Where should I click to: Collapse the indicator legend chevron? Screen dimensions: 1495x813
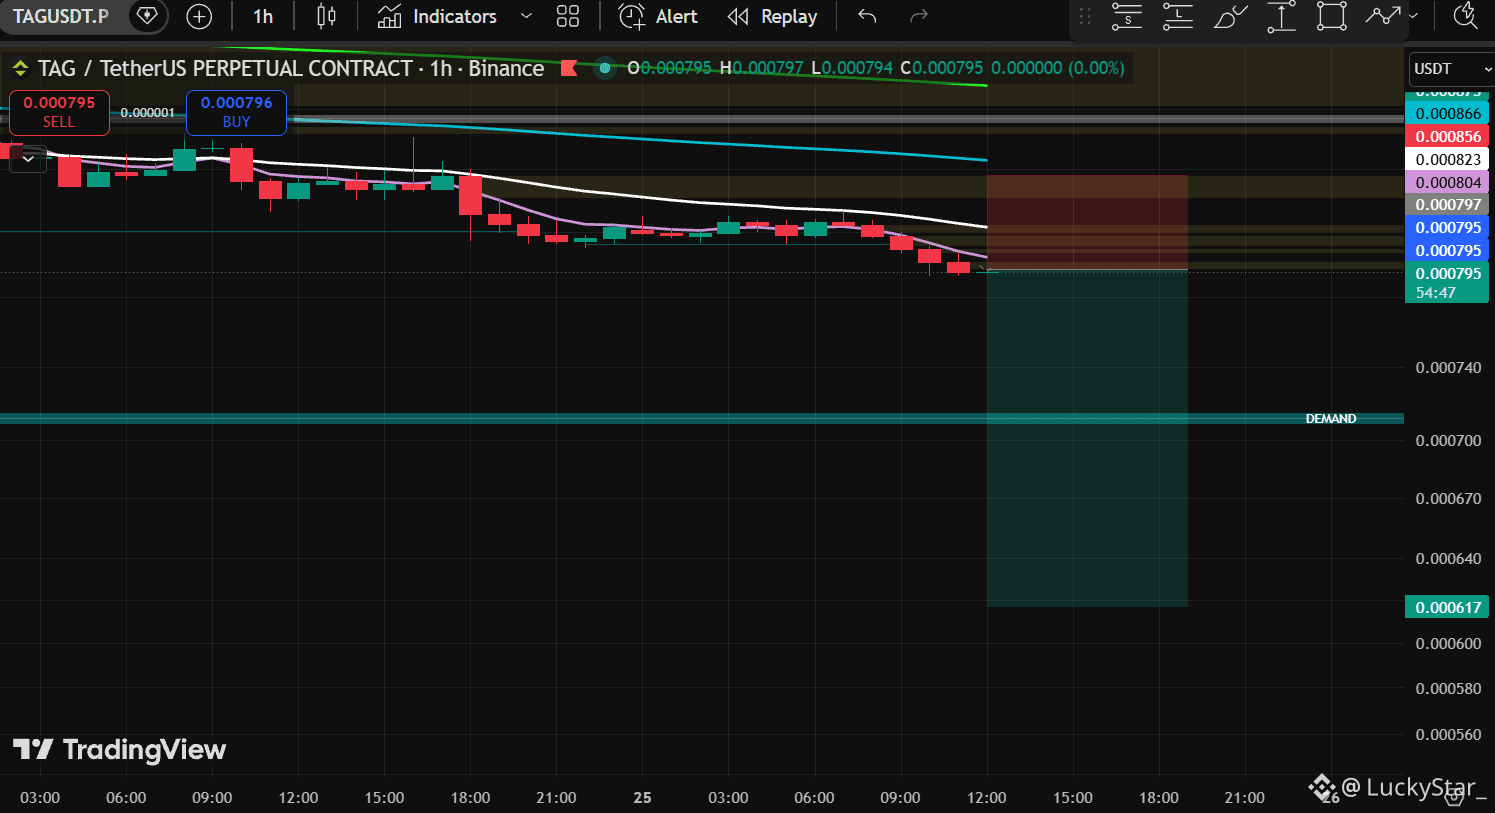click(28, 158)
